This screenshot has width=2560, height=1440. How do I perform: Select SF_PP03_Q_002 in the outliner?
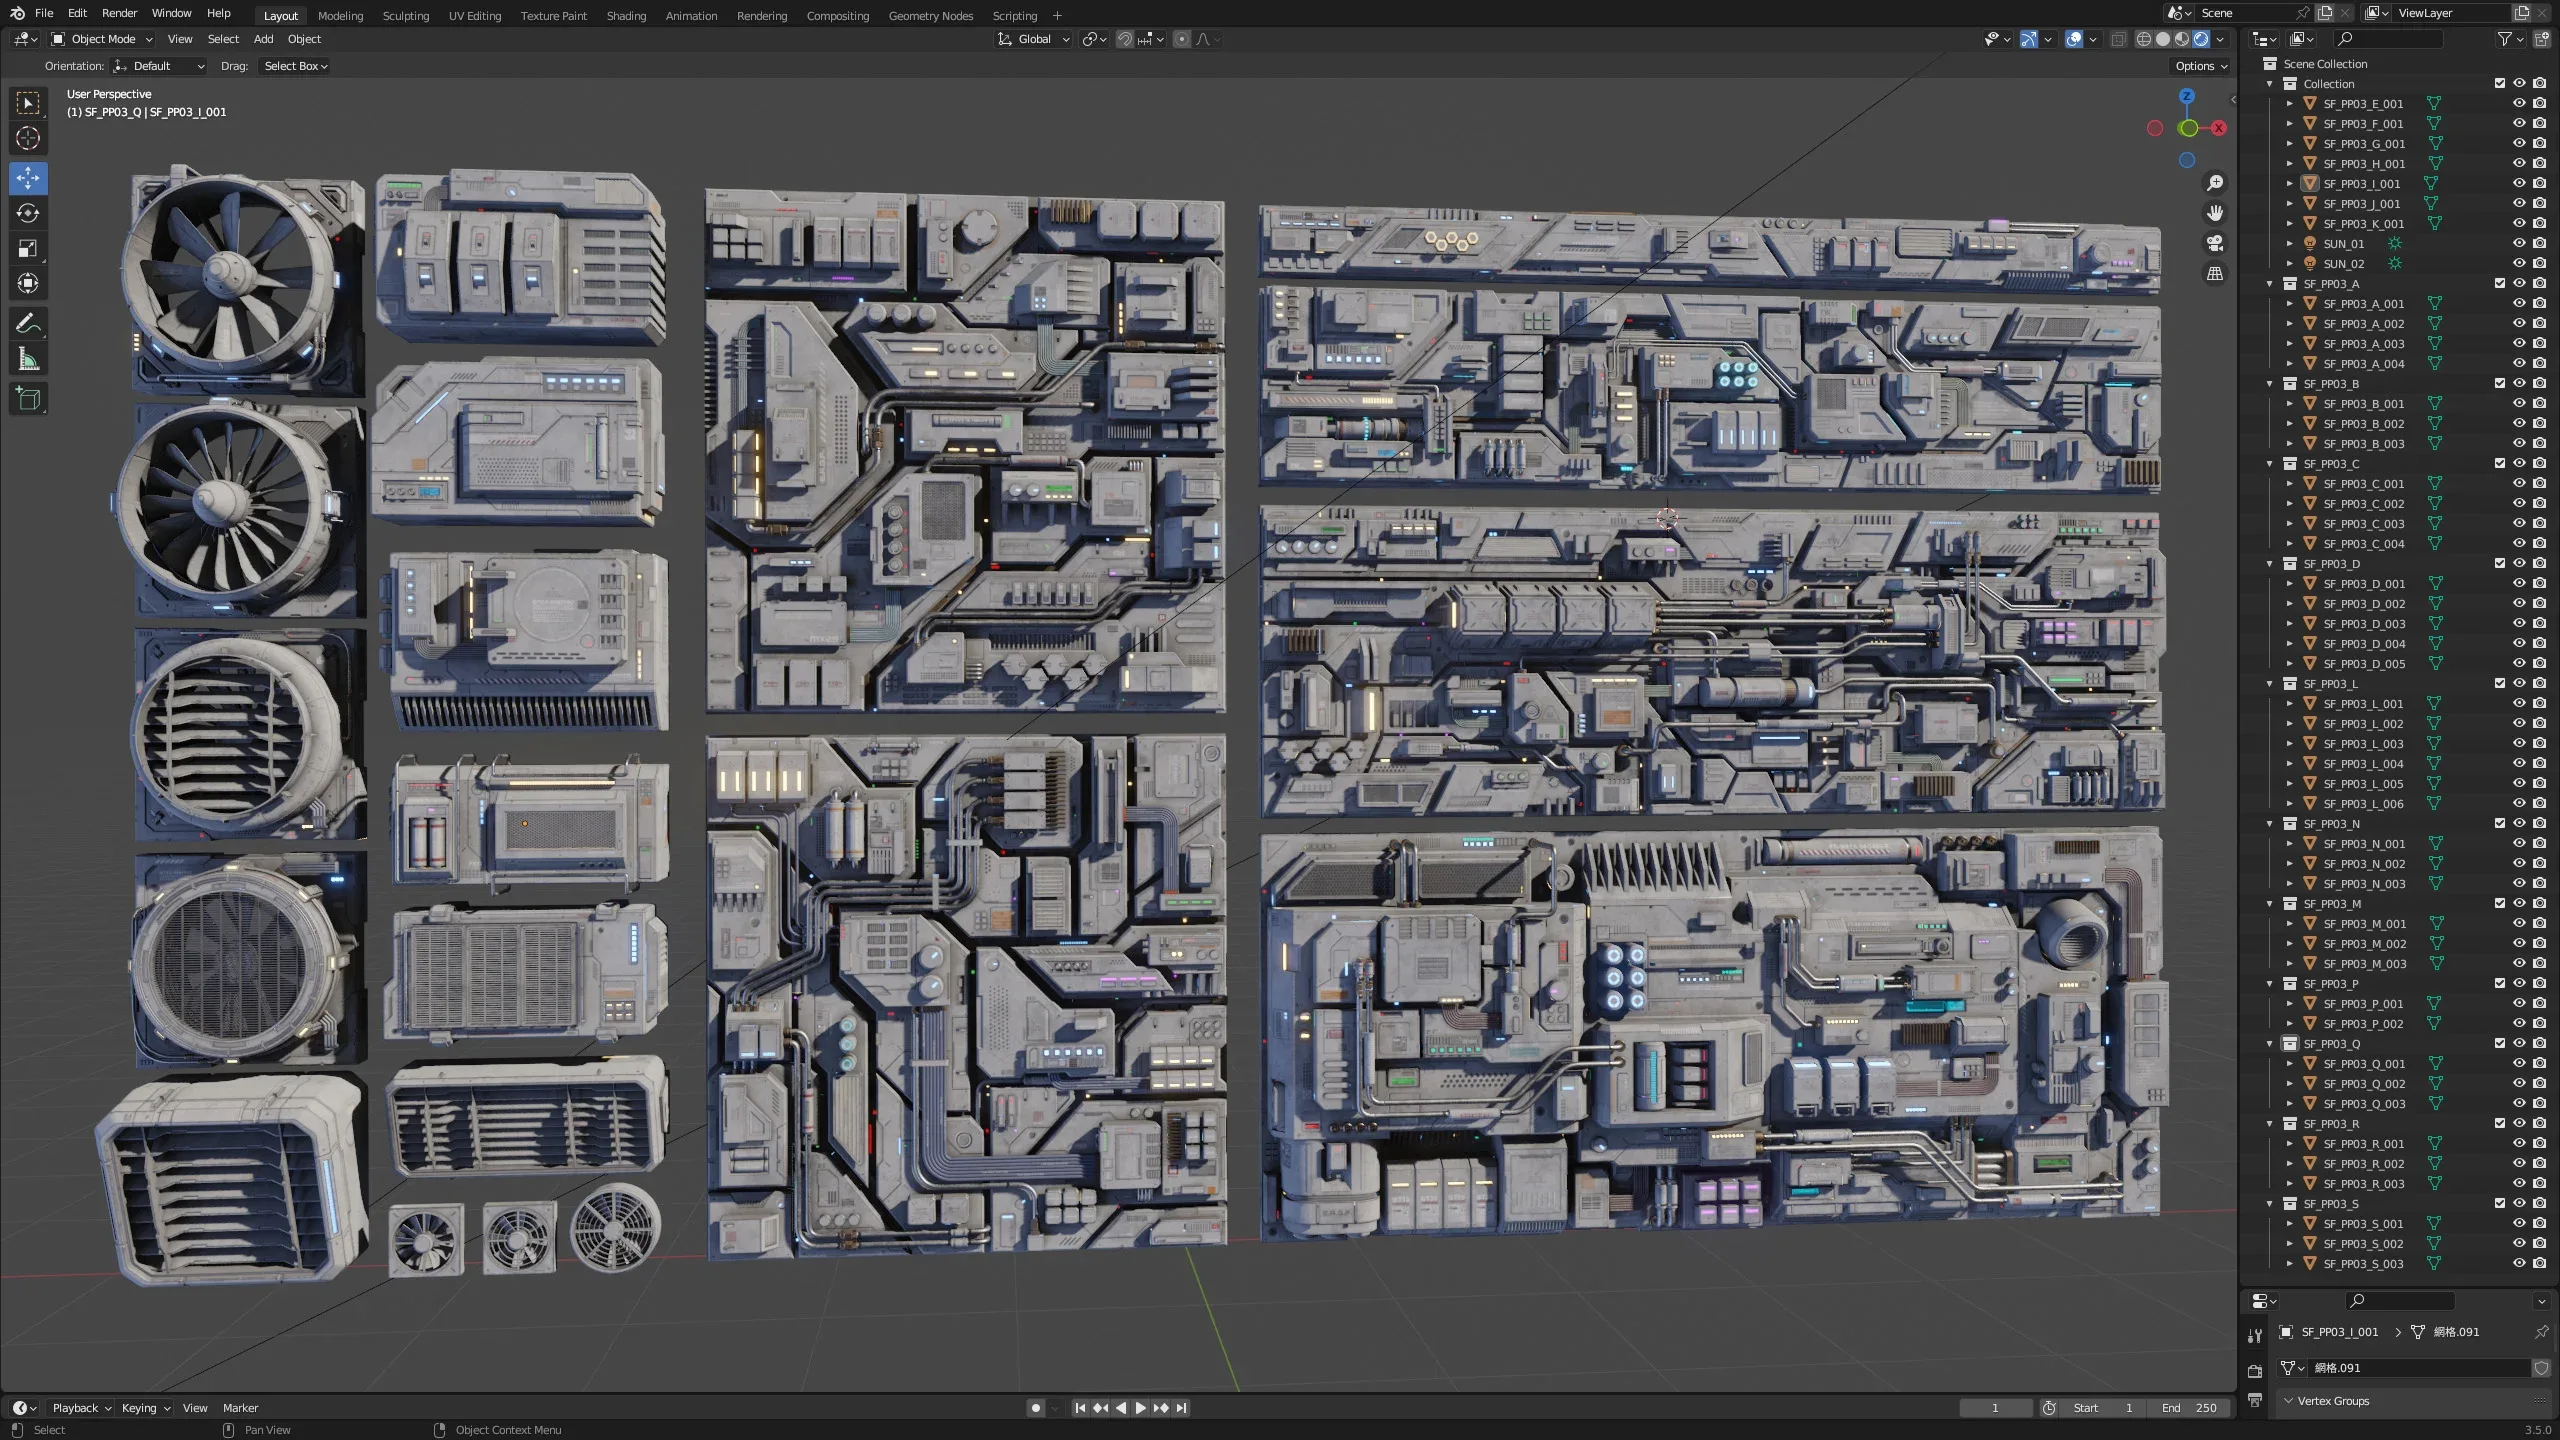pyautogui.click(x=2364, y=1084)
